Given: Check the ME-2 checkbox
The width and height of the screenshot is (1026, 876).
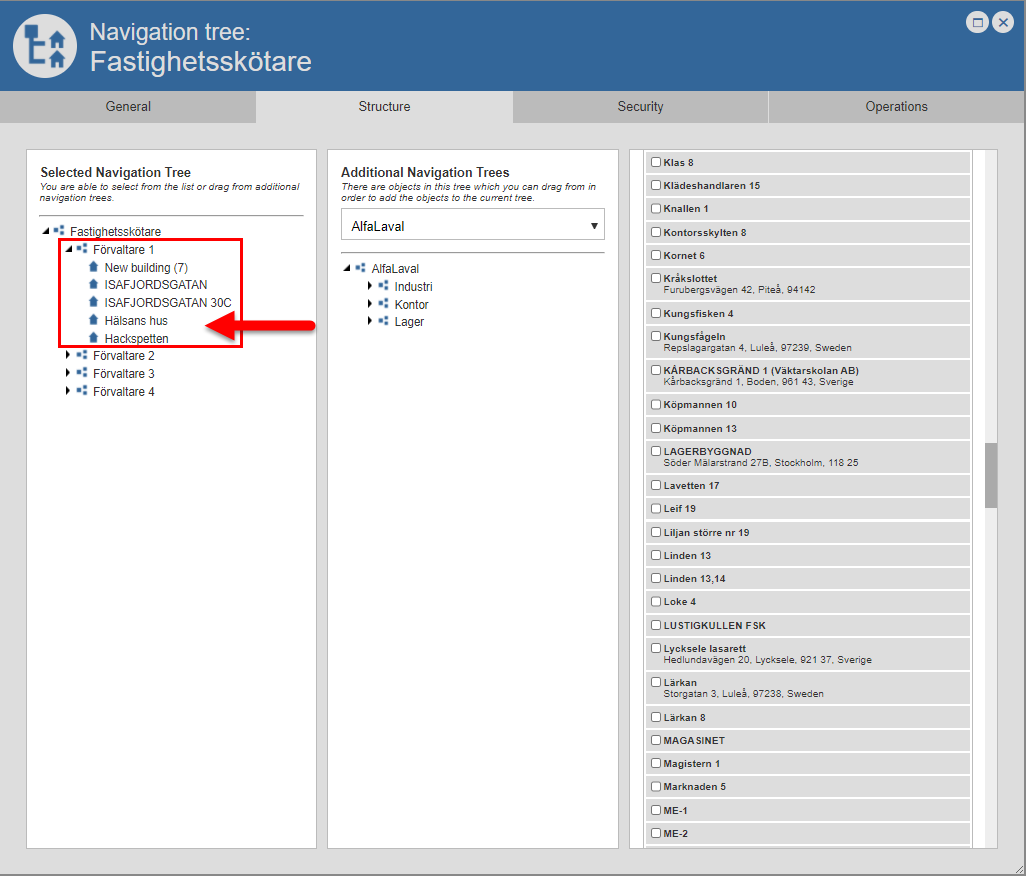Looking at the screenshot, I should point(656,833).
